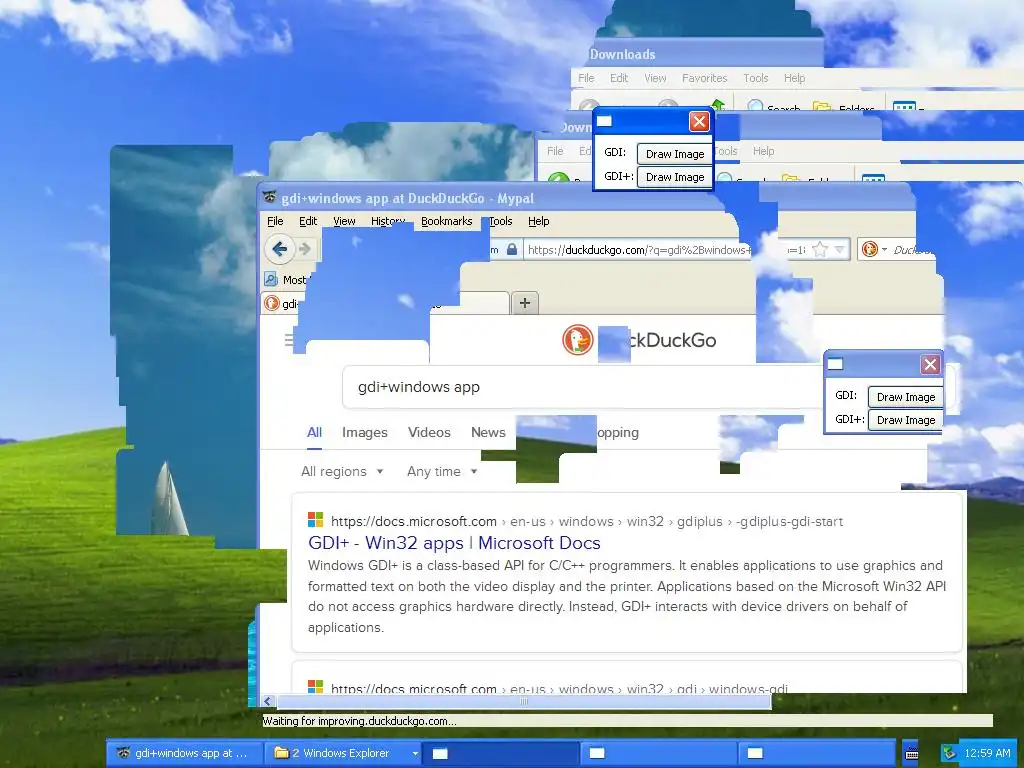The width and height of the screenshot is (1024, 768).
Task: Click GDI Draw Image in the dialog overlapping Downloads
Action: coord(675,154)
